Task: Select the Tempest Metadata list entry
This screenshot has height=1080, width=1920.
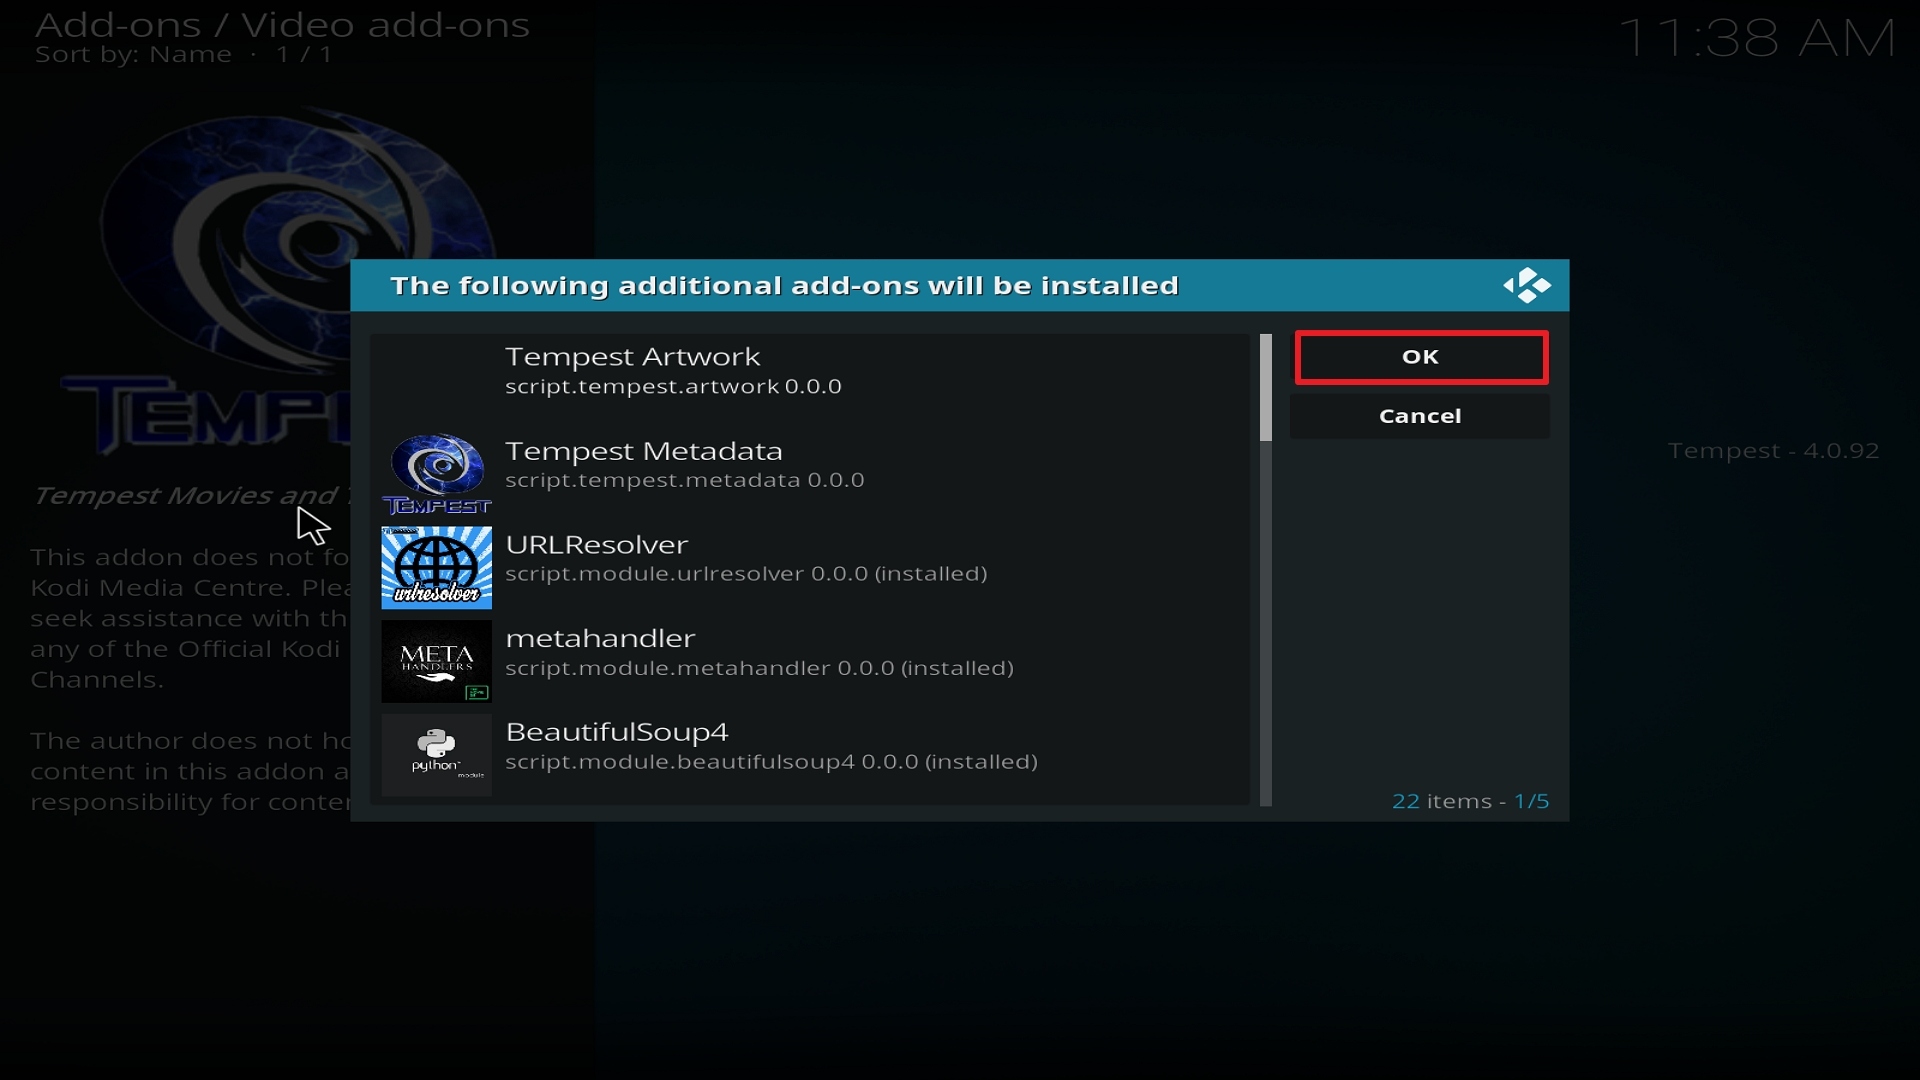Action: pyautogui.click(x=810, y=474)
